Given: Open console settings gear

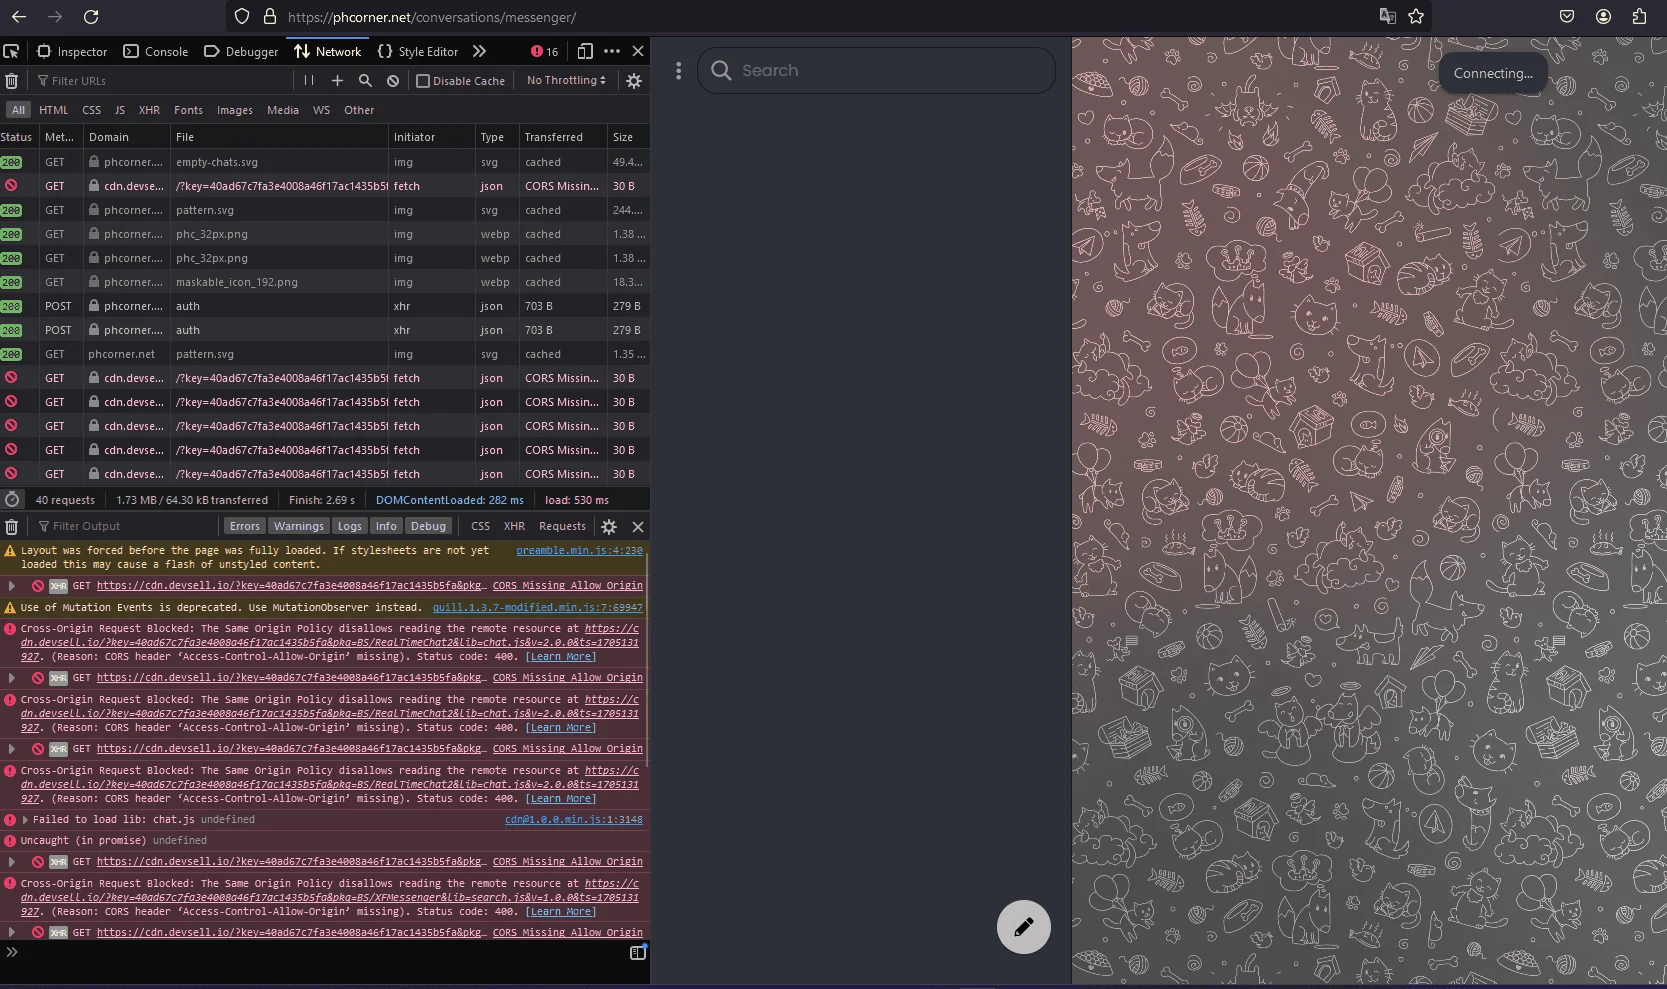Looking at the screenshot, I should (609, 526).
